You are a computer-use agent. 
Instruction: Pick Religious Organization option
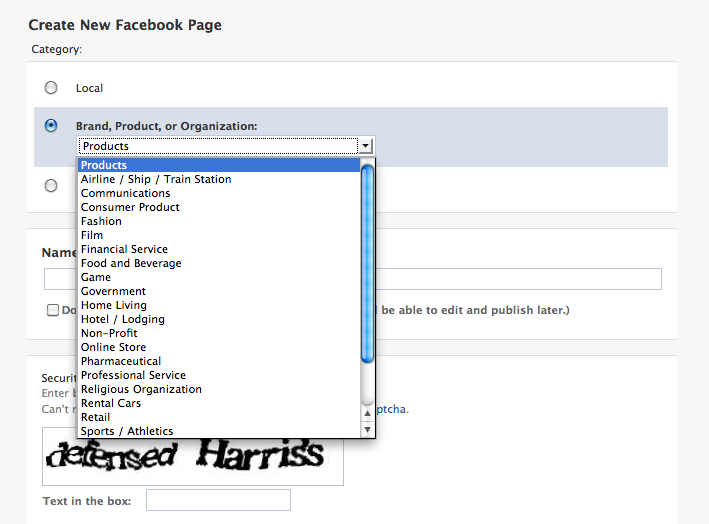click(219, 389)
